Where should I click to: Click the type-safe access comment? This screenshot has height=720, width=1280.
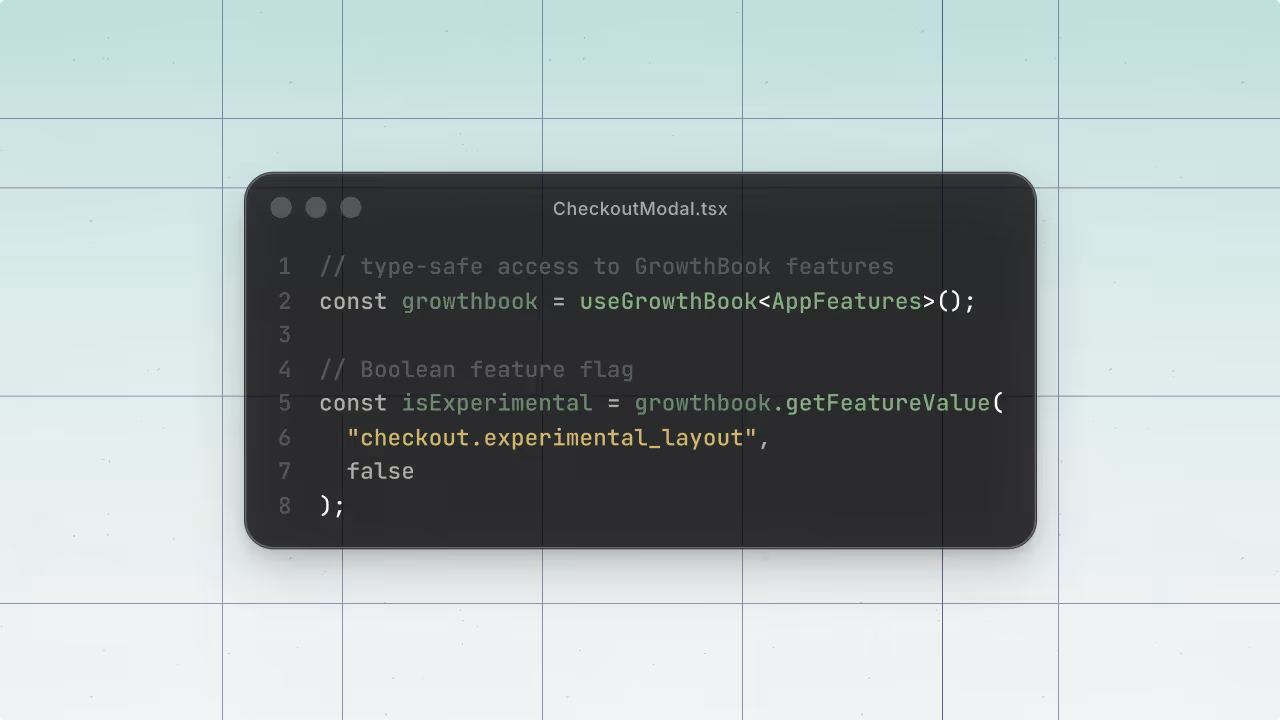(x=605, y=267)
